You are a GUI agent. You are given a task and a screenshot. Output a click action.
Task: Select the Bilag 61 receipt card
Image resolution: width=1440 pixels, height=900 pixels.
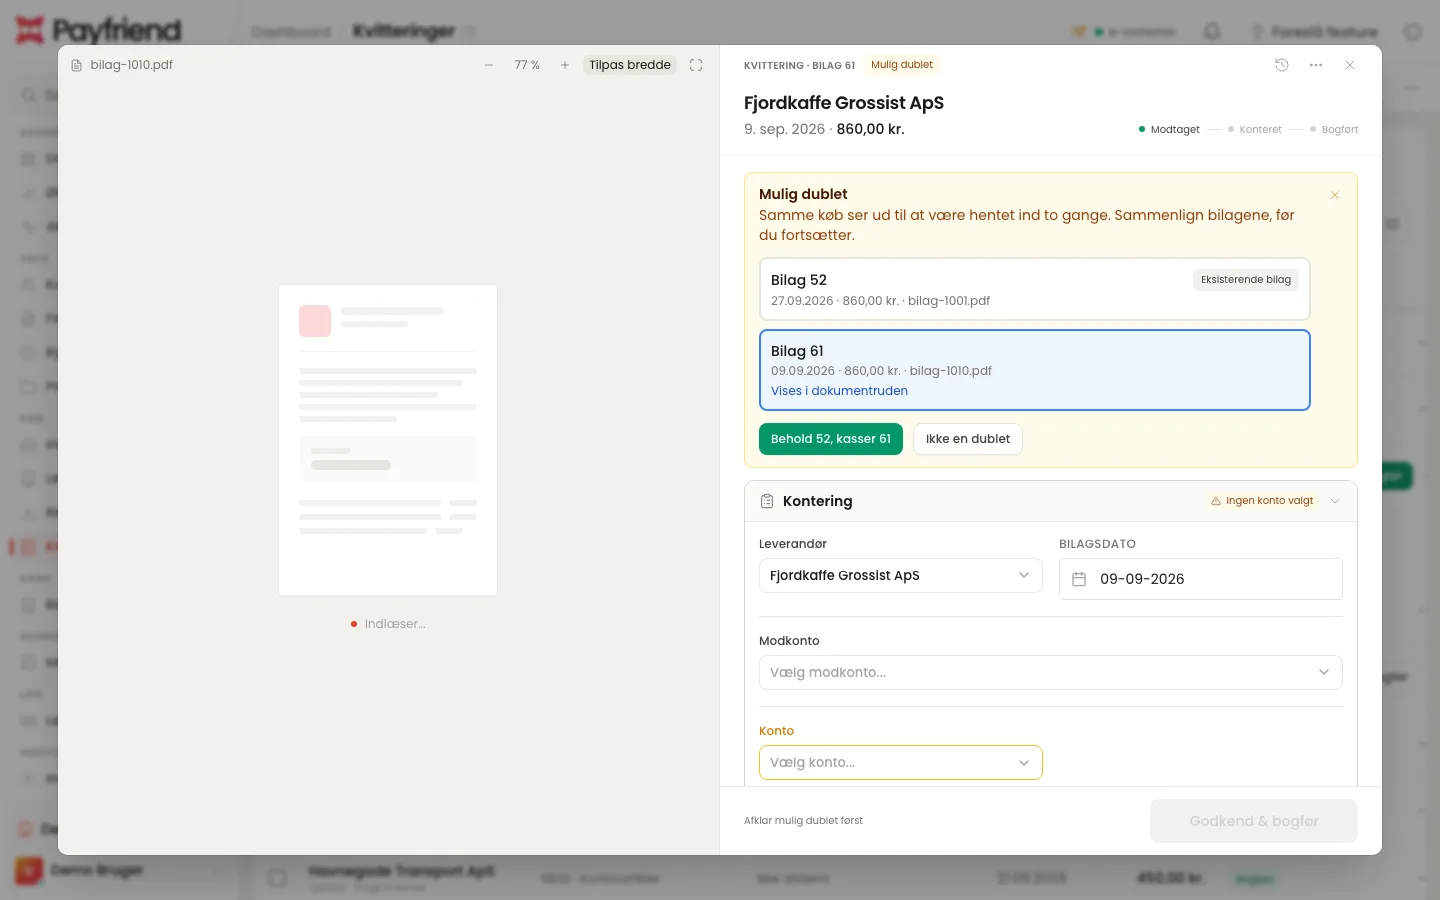point(1035,370)
